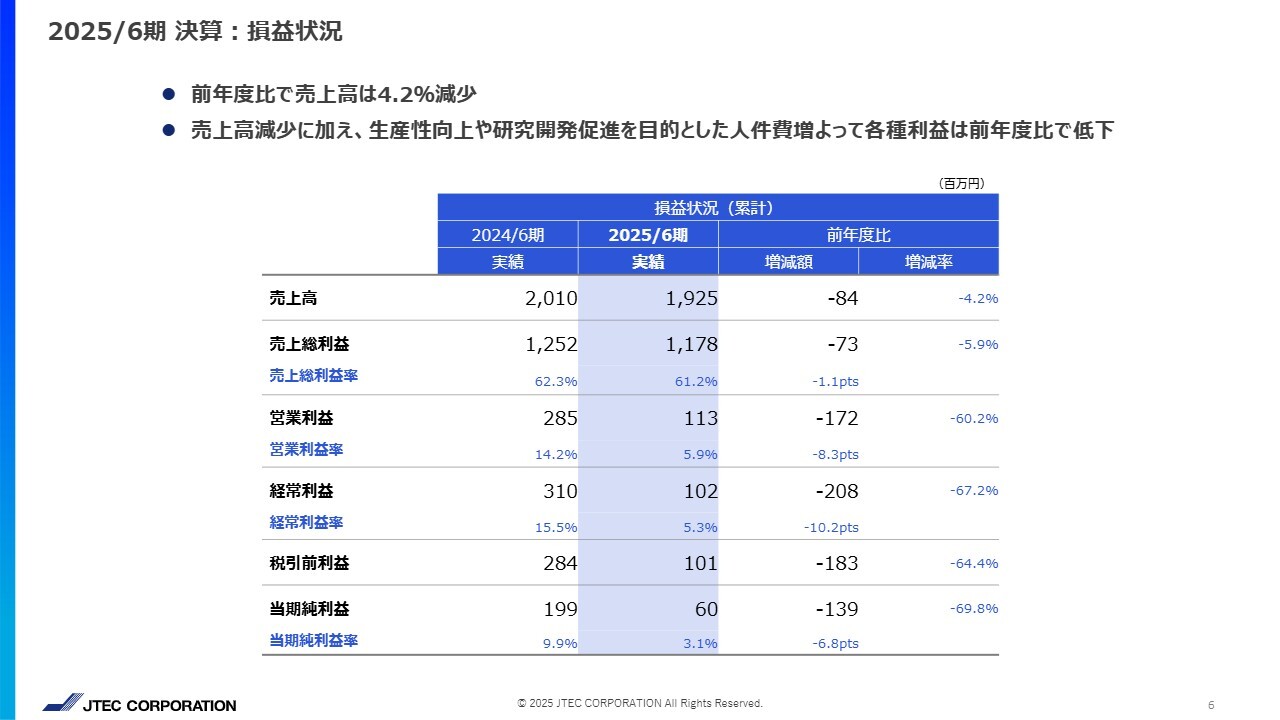1280x720 pixels.
Task: Click the -172 change value
Action: 837,418
